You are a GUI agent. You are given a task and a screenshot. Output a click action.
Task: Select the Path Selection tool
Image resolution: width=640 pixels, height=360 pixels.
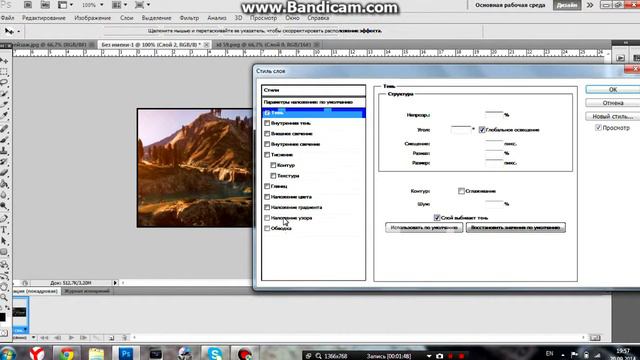[x=4, y=241]
